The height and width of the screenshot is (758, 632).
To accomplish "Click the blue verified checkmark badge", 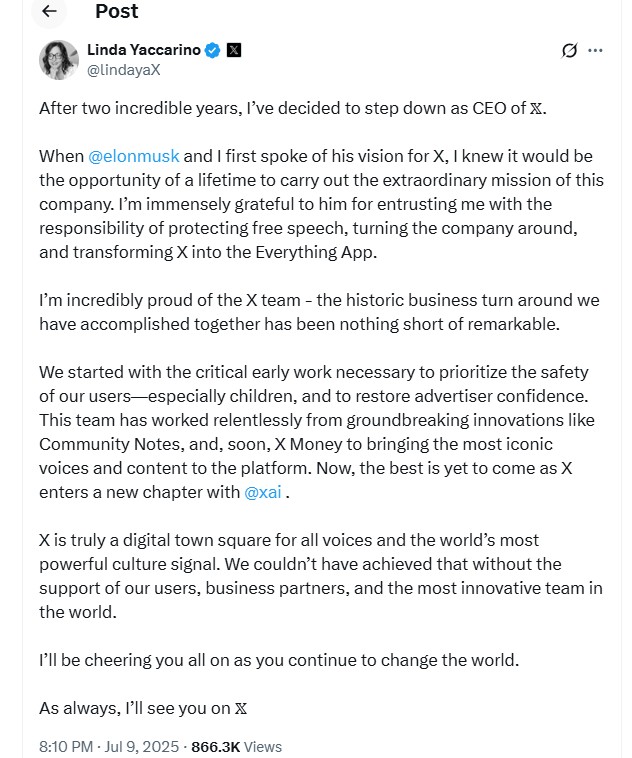I will [213, 50].
